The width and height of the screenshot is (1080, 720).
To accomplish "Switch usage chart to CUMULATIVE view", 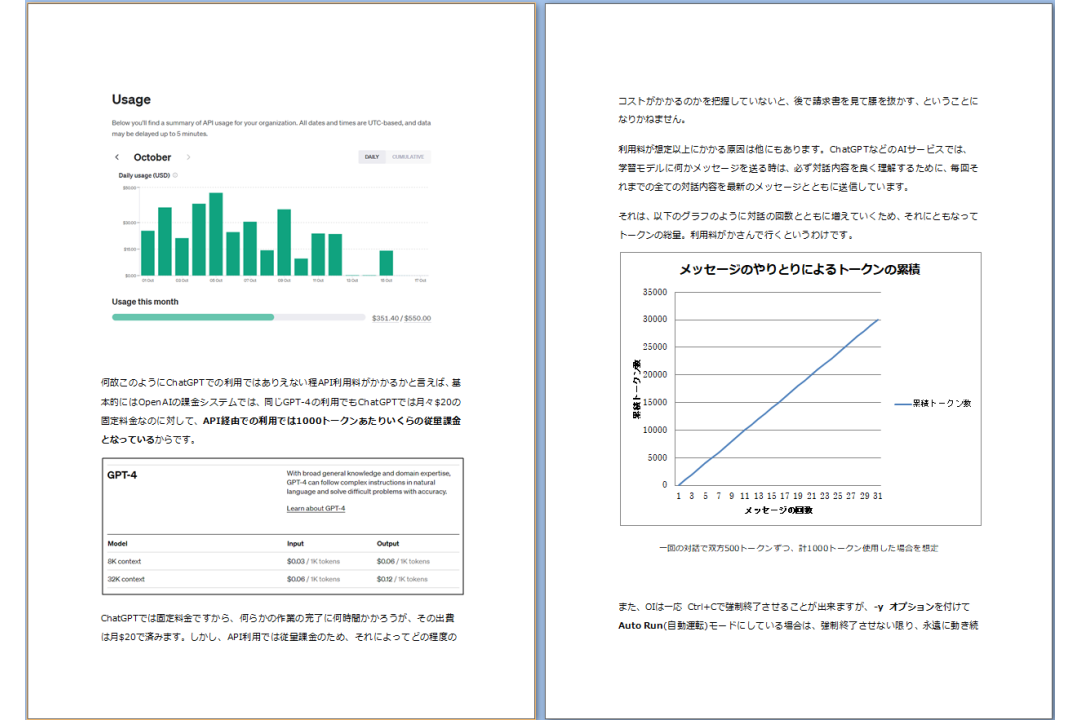I will coord(408,157).
